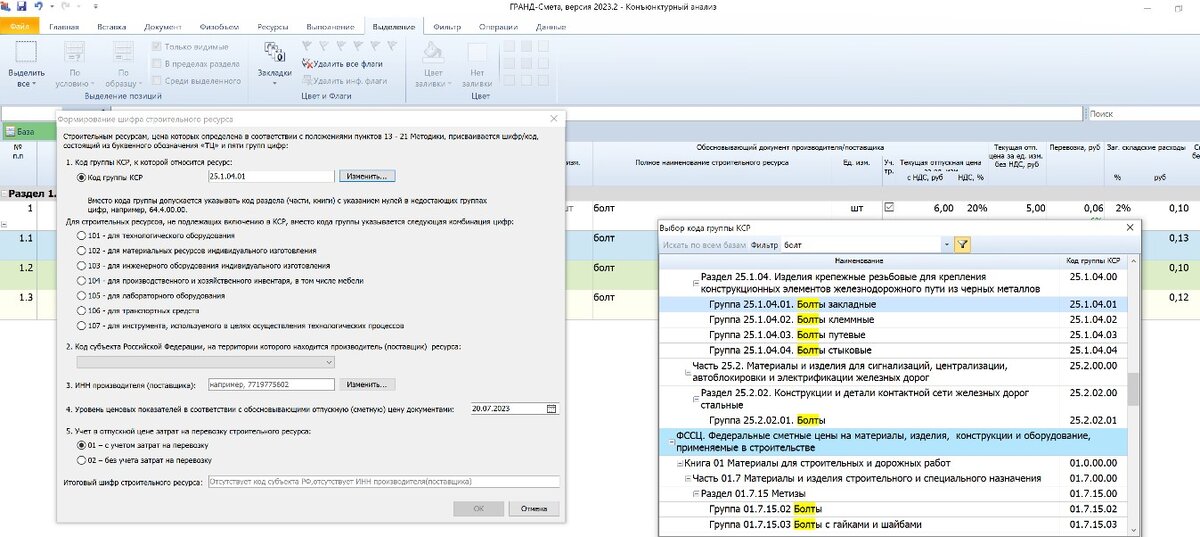
Task: Click 'Изменить...' next to КСР code 25.1.04.01
Action: 367,176
